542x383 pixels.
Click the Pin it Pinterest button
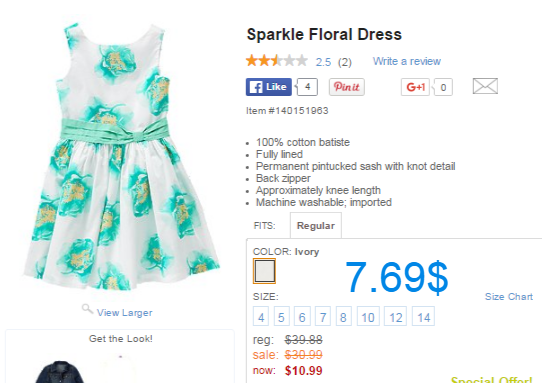[x=347, y=87]
